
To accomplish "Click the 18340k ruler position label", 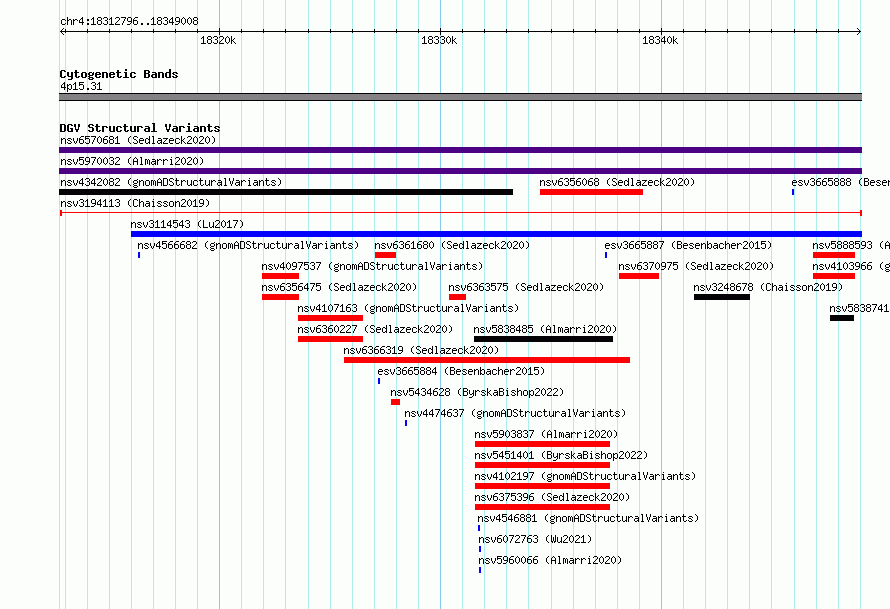I will (x=660, y=40).
